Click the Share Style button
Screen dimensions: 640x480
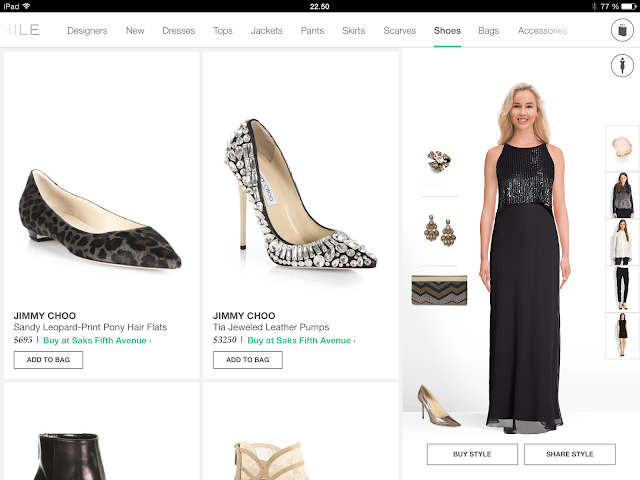coord(570,454)
